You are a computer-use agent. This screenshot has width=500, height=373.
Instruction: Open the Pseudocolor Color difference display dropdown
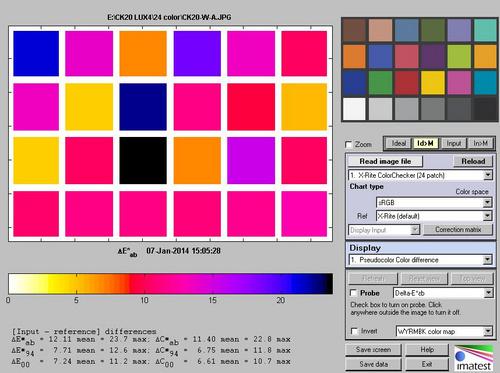point(420,260)
